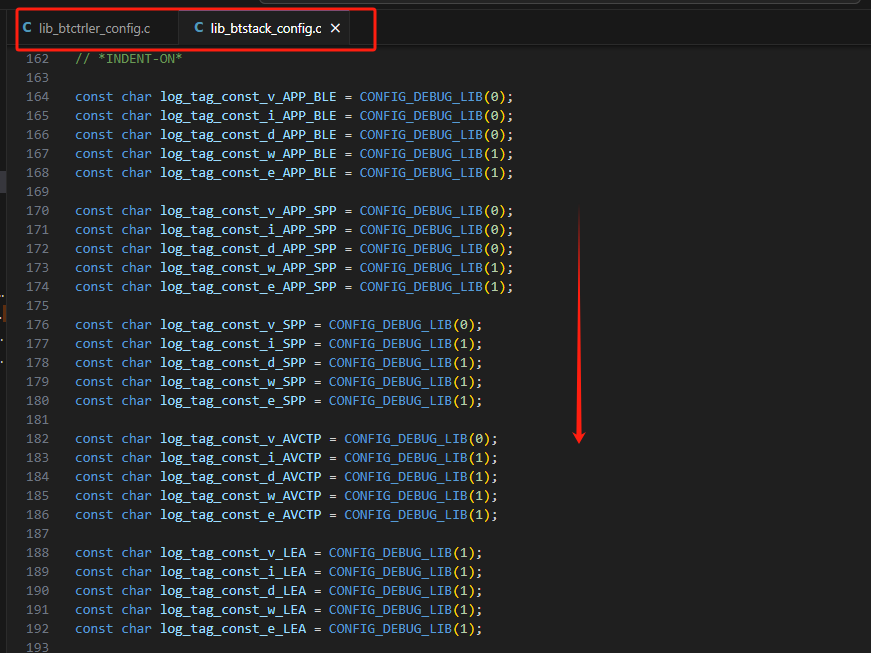This screenshot has width=871, height=653.
Task: Place cursor on log_tag_const_v_APP_SPP
Action: (248, 211)
